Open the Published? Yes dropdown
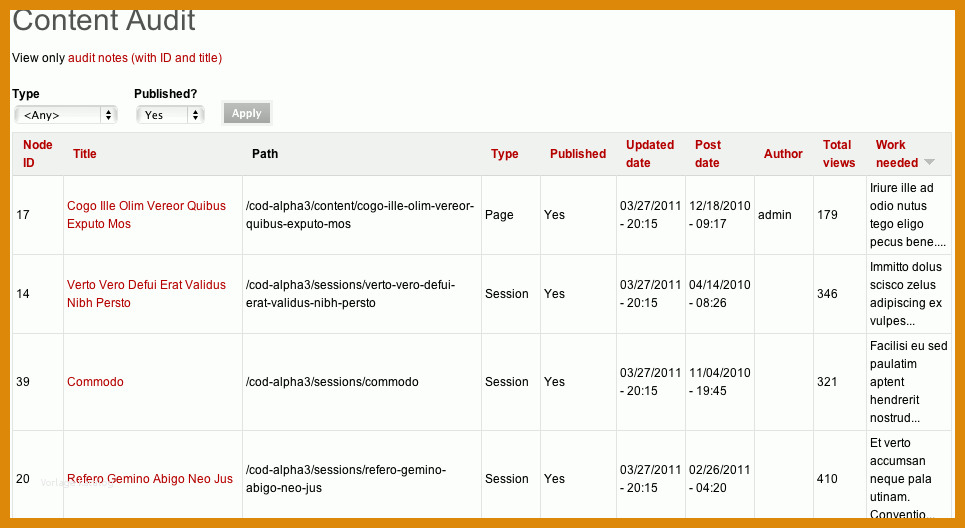 coord(170,115)
